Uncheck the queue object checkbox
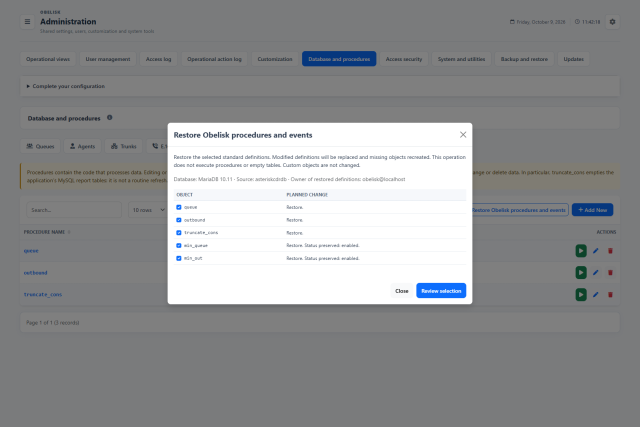Image resolution: width=640 pixels, height=427 pixels. click(179, 207)
